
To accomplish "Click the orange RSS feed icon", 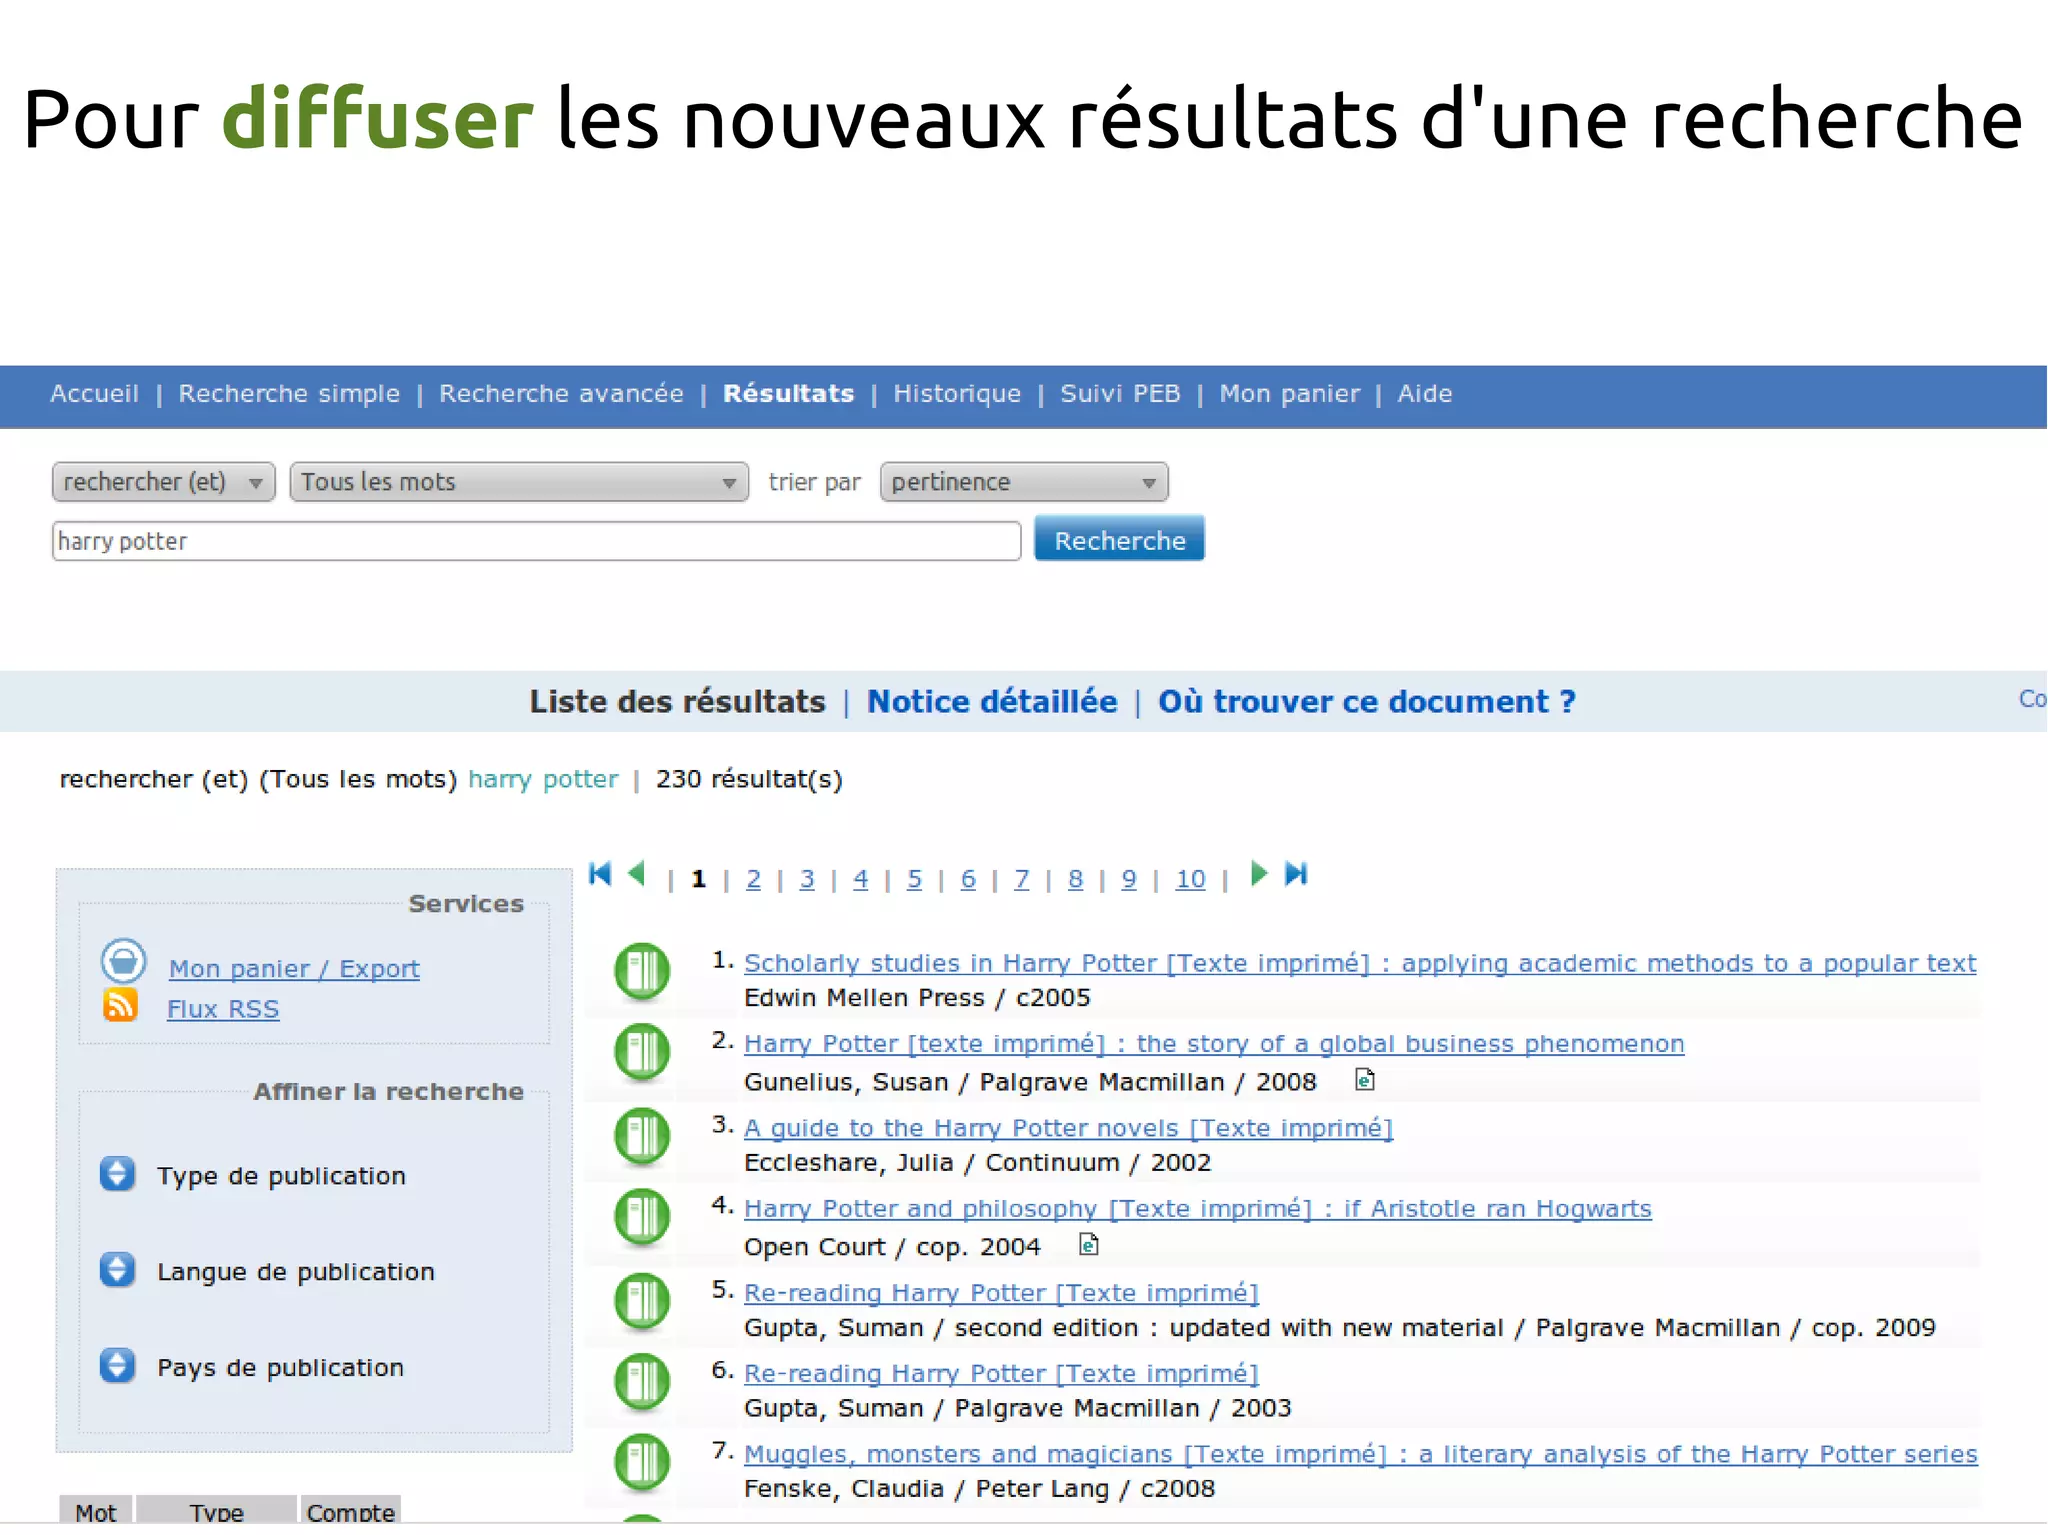I will [x=120, y=1005].
